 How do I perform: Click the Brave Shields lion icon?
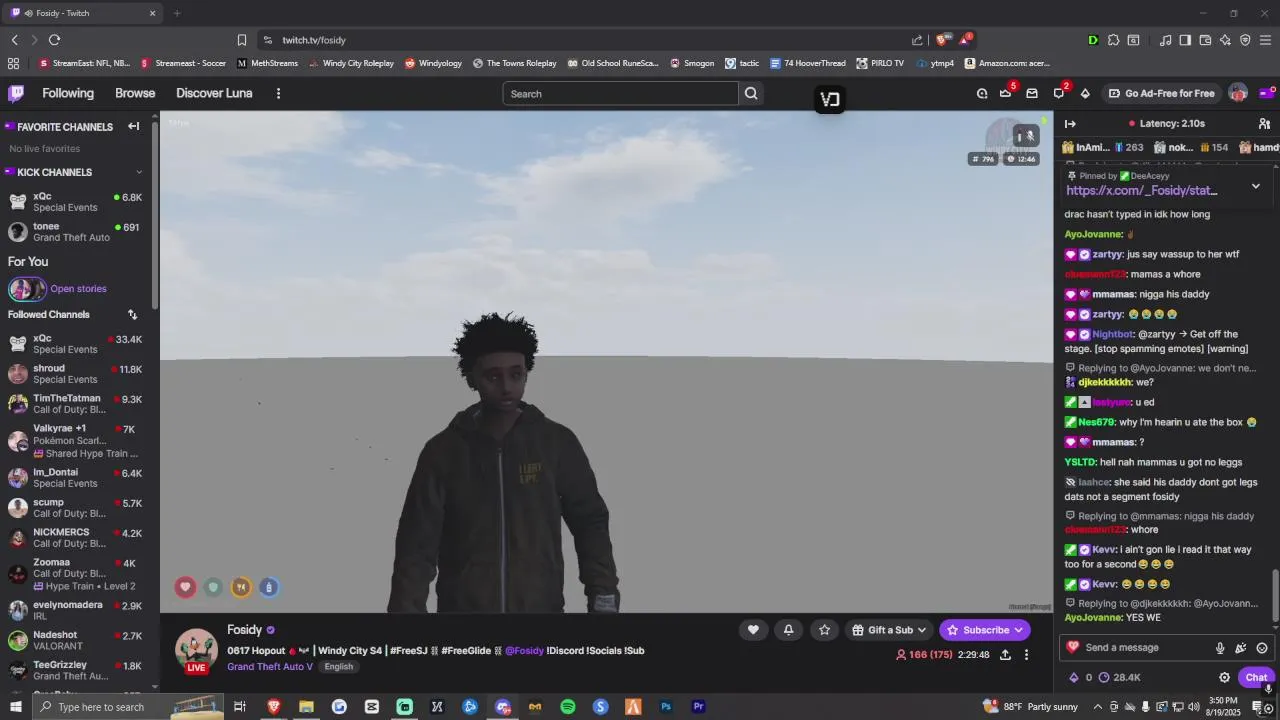coord(941,40)
